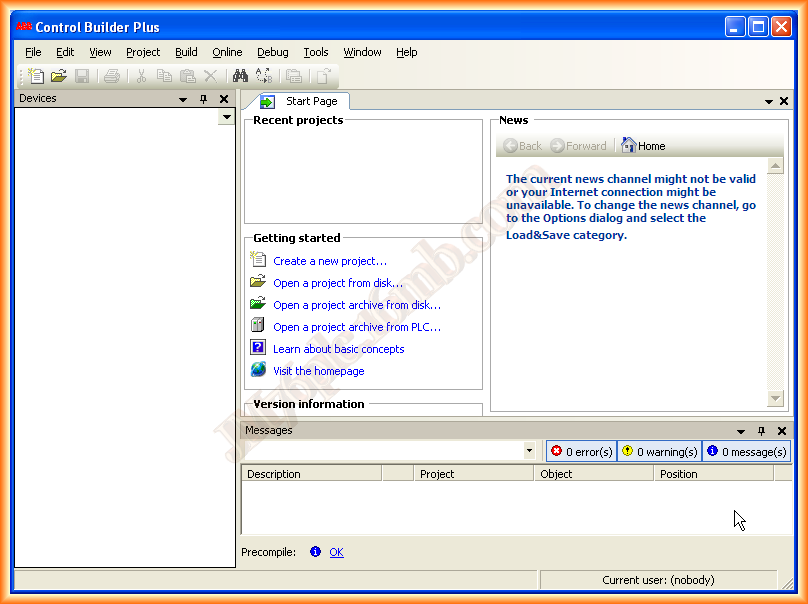Select the Find binoculars toolbar icon
The image size is (808, 604).
click(240, 75)
